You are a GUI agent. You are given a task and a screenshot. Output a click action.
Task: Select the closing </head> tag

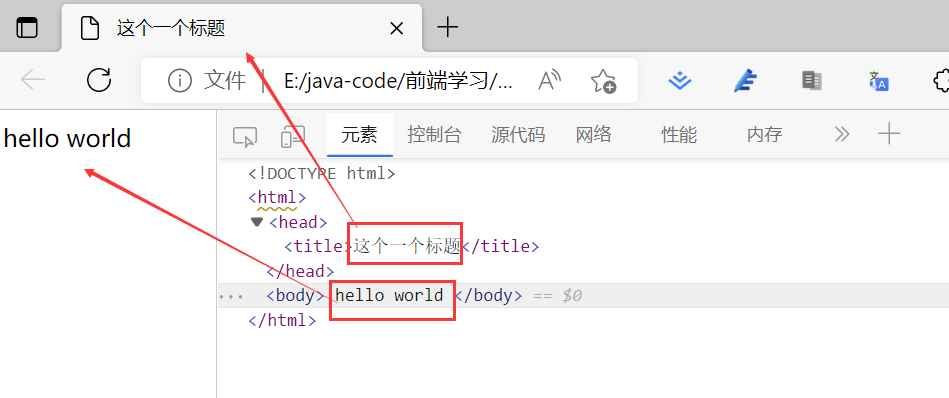coord(300,272)
